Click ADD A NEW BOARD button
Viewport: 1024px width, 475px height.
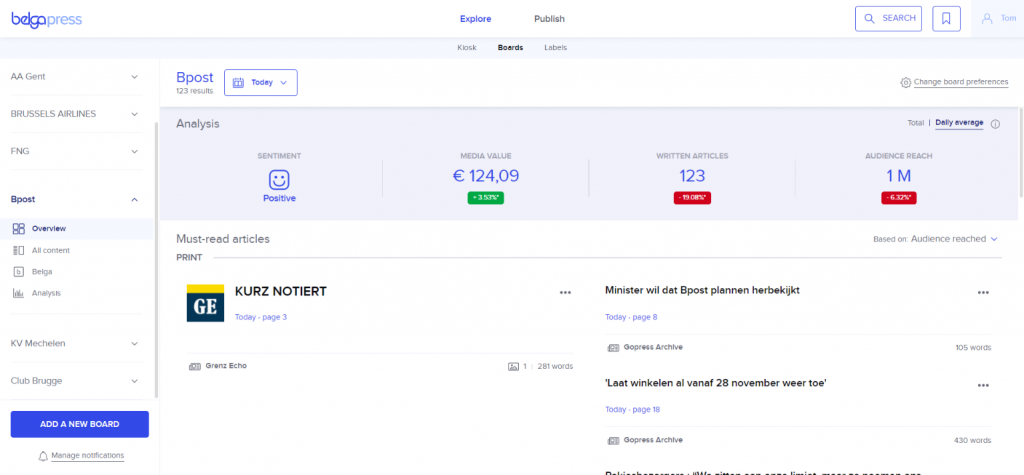pyautogui.click(x=80, y=424)
